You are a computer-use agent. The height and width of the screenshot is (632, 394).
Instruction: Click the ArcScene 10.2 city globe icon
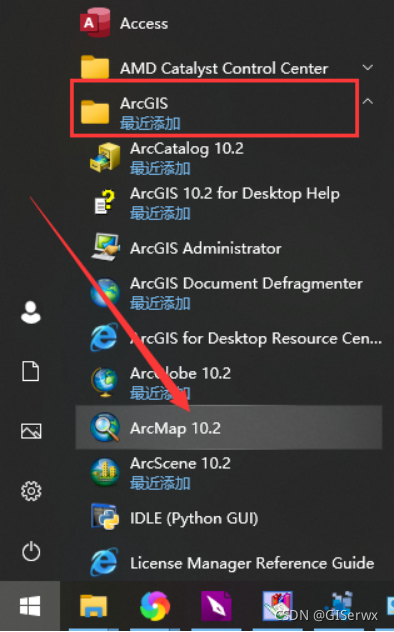[105, 472]
